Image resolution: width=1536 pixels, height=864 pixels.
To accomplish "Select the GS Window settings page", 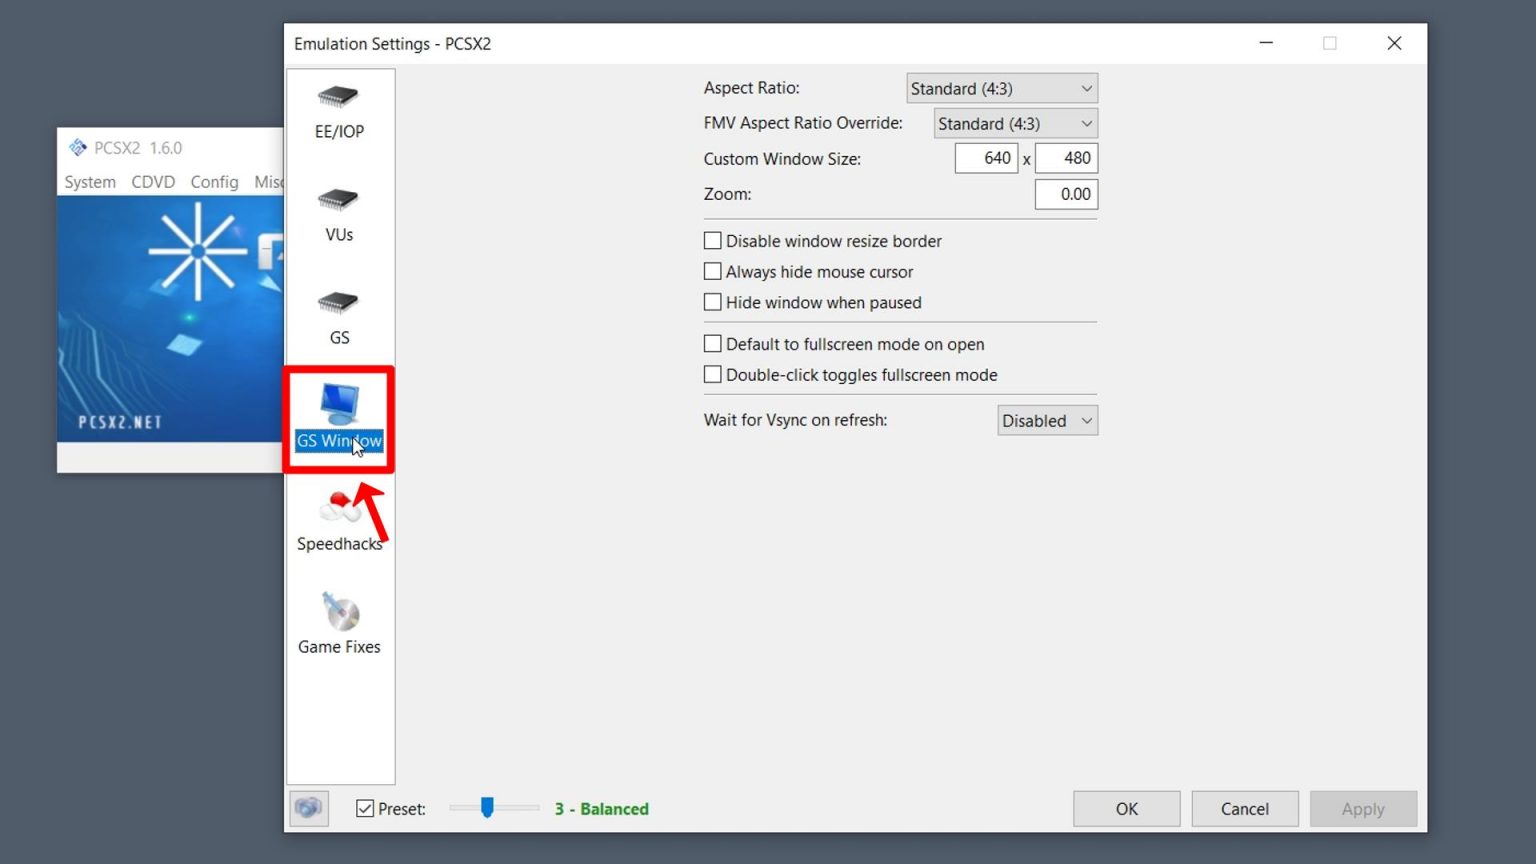I will tap(339, 418).
